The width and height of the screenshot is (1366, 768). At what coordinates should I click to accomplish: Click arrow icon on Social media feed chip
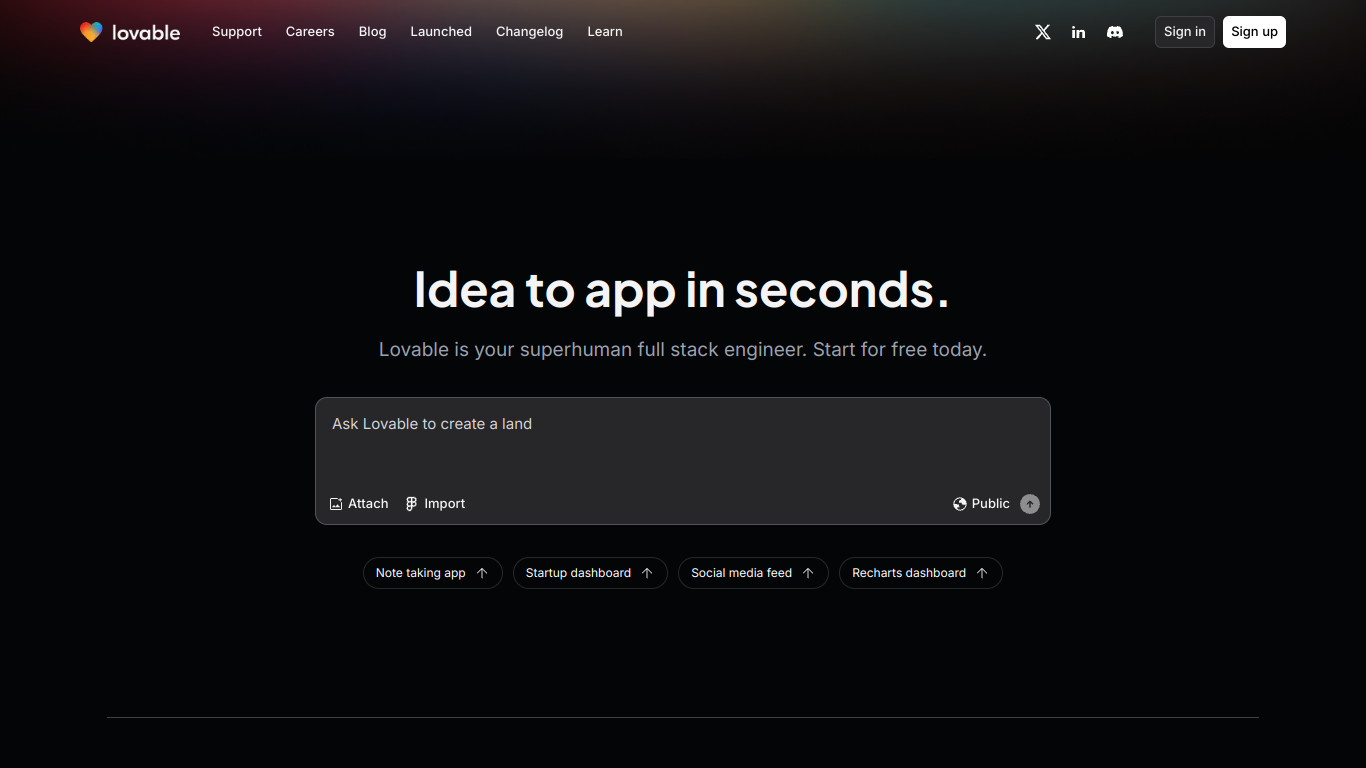point(808,573)
